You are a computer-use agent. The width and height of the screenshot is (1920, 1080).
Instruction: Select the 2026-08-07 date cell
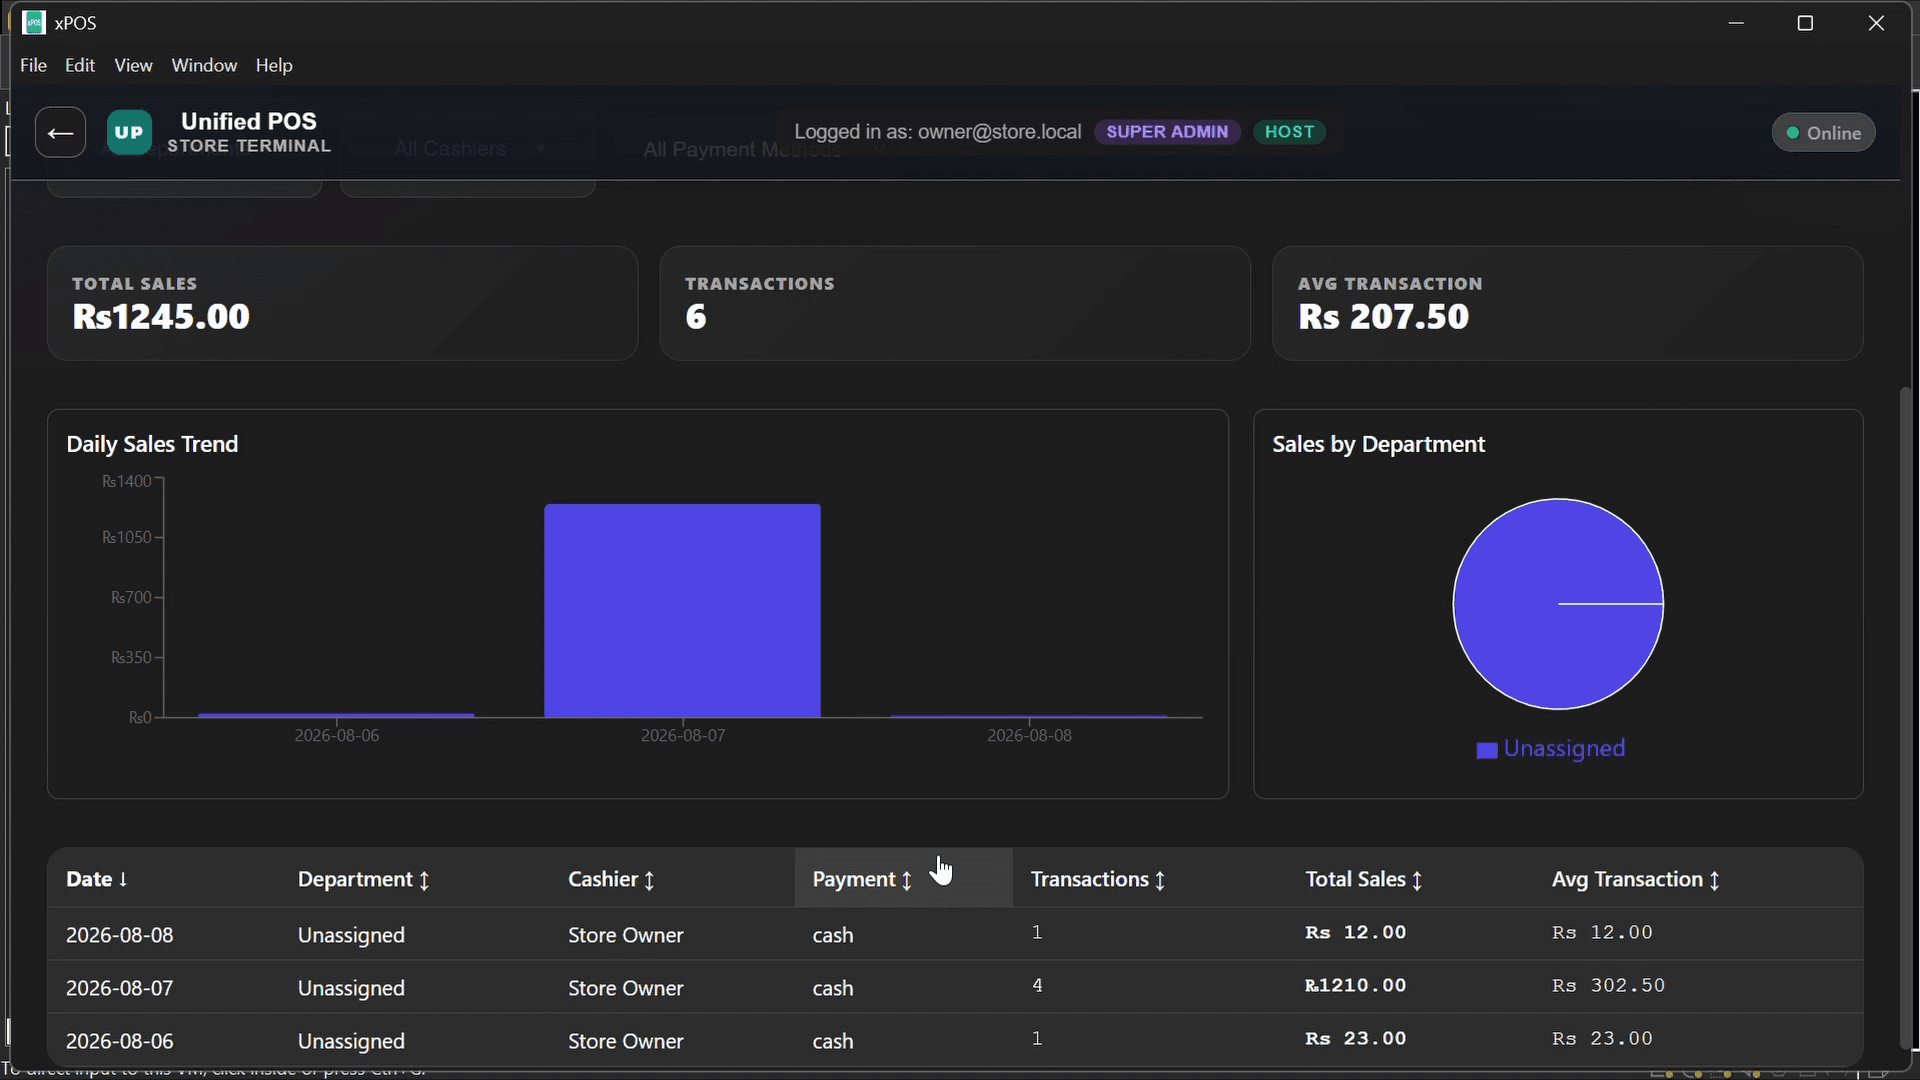coord(120,988)
